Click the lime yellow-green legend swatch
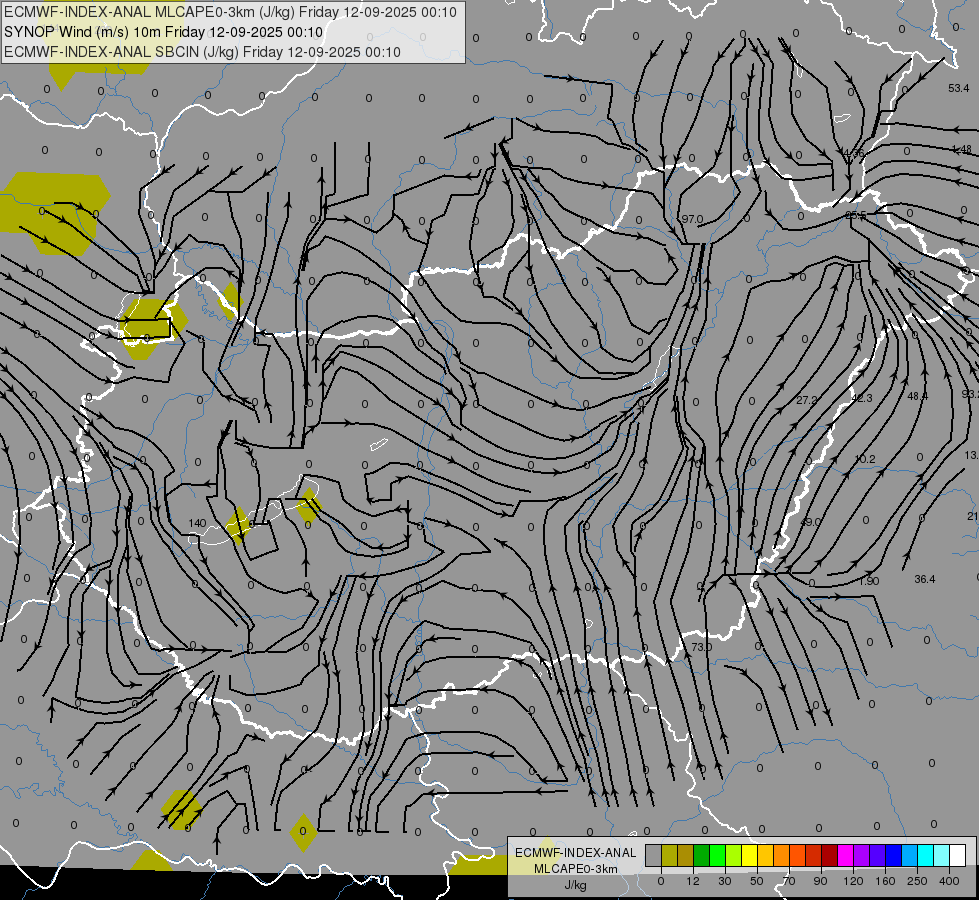This screenshot has height=900, width=979. click(x=734, y=855)
